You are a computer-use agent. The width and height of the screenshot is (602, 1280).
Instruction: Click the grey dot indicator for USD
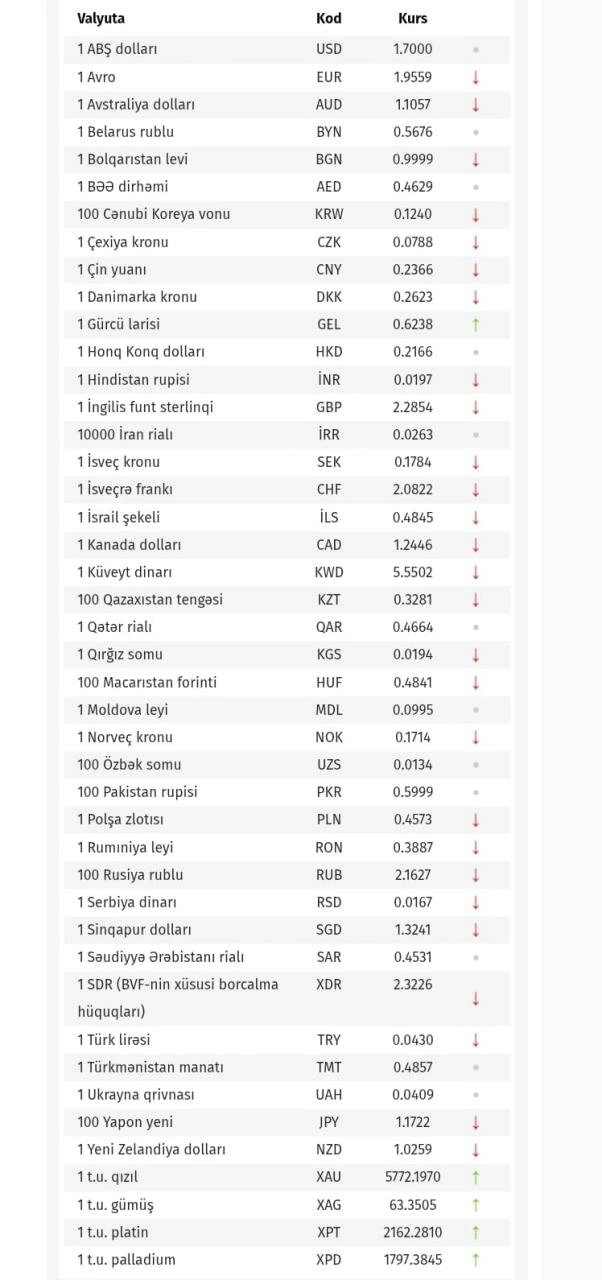476,49
